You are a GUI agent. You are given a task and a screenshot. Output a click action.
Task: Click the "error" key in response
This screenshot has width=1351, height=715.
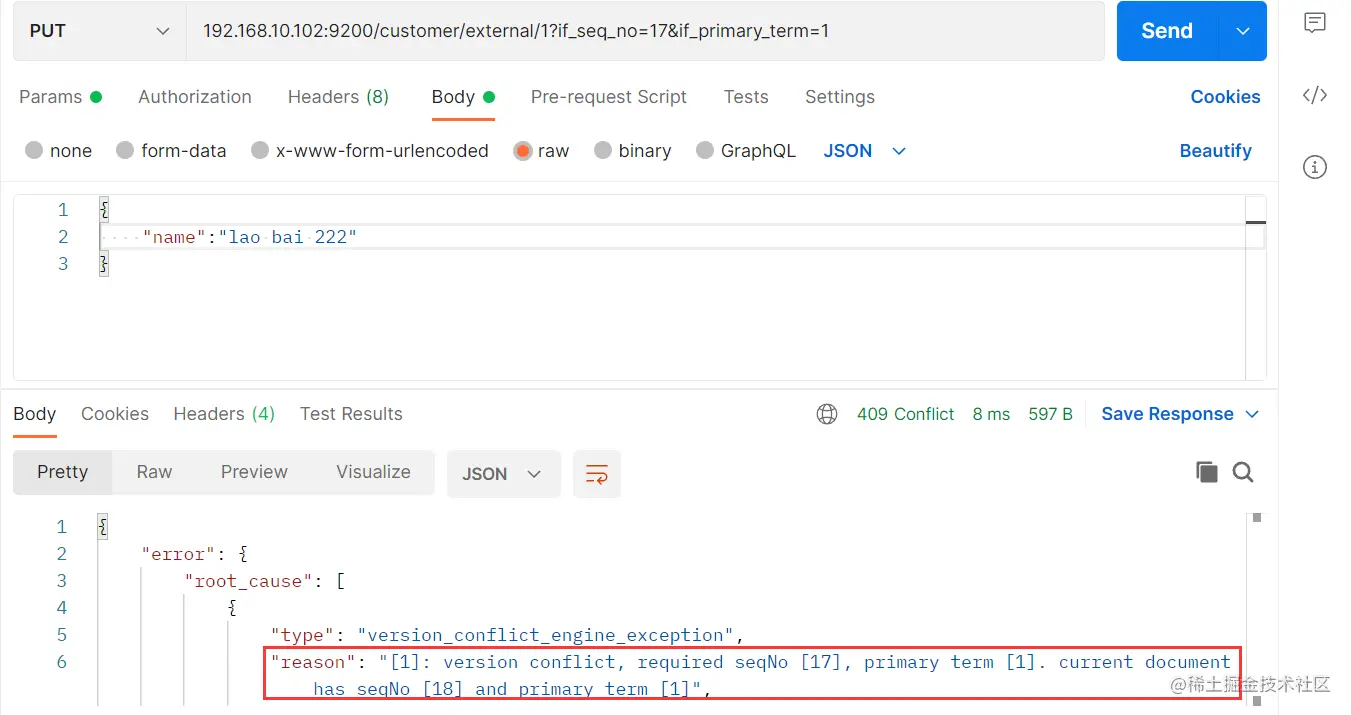coord(179,554)
